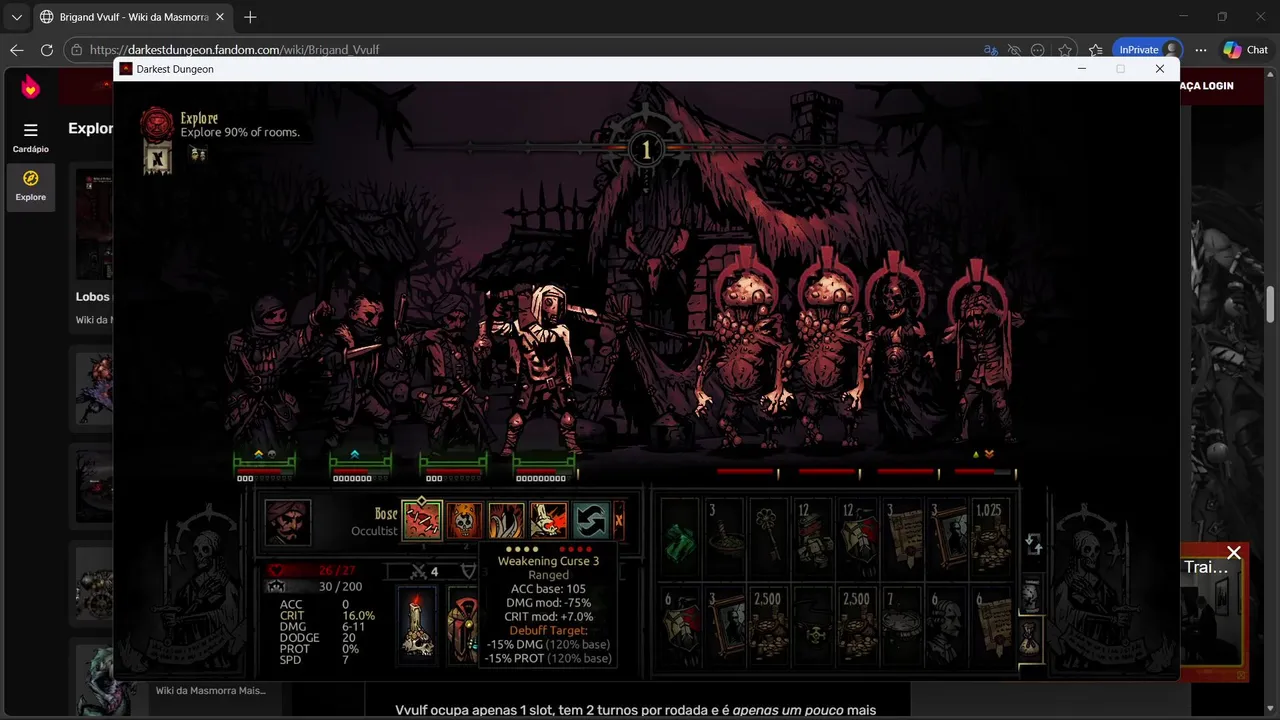The image size is (1280, 720).
Task: Expand the tab search dropdown
Action: pyautogui.click(x=16, y=17)
